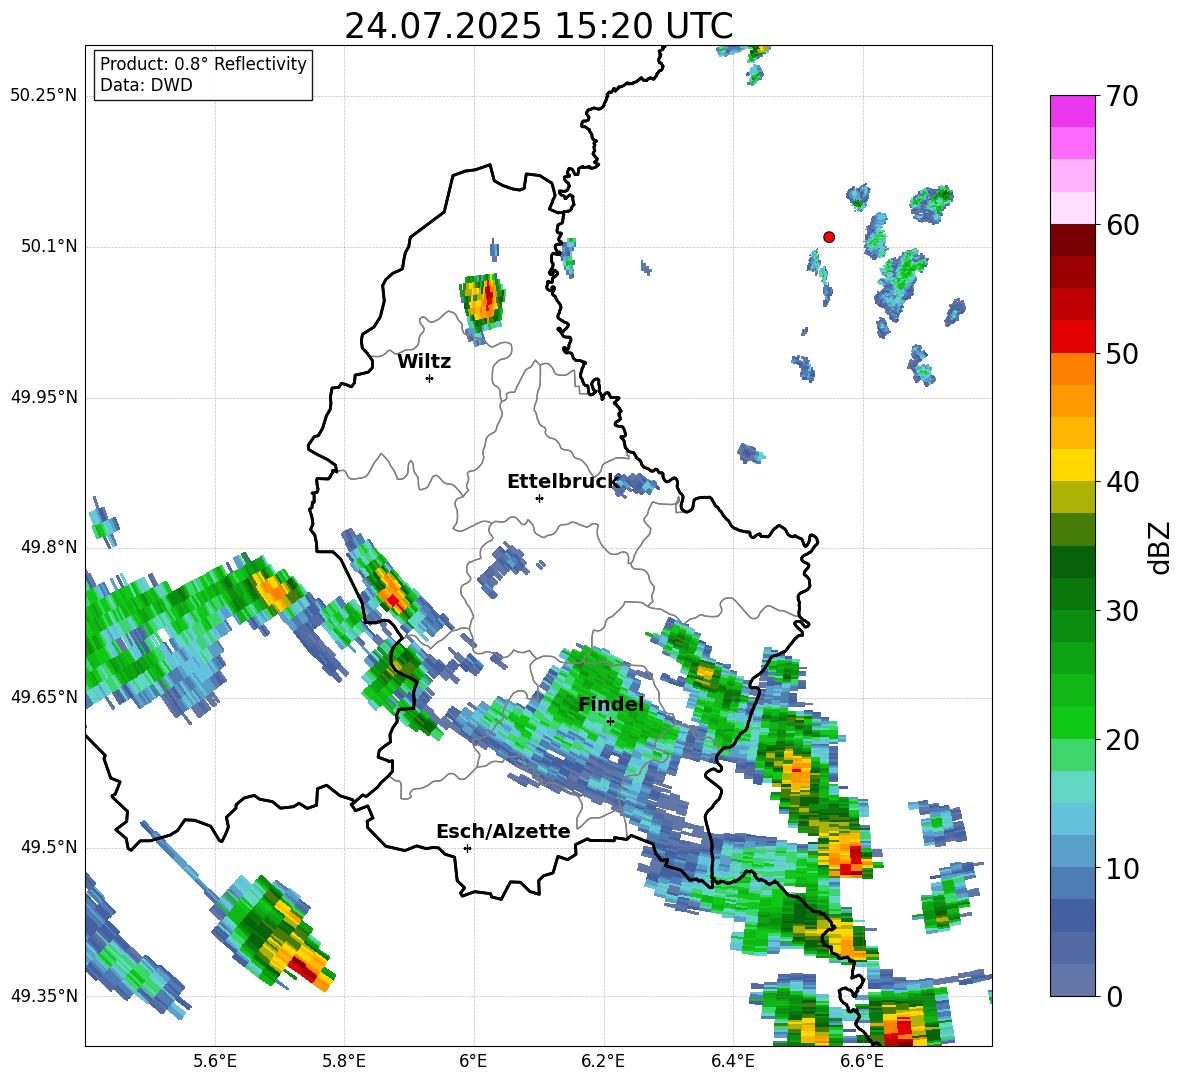Image resolution: width=1184 pixels, height=1081 pixels.
Task: Click the colorbar 40 tick label
Action: coord(1122,482)
